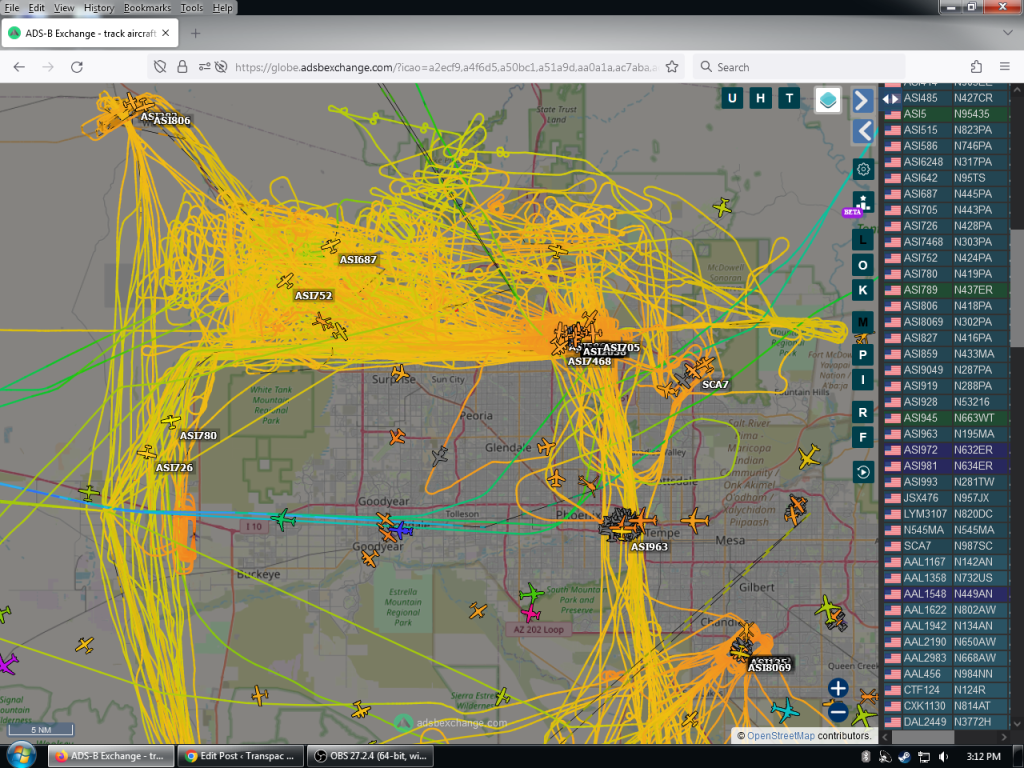Screen dimensions: 1024x768
Task: Select the cyan aircraft near zoom controls
Action: pyautogui.click(x=784, y=710)
